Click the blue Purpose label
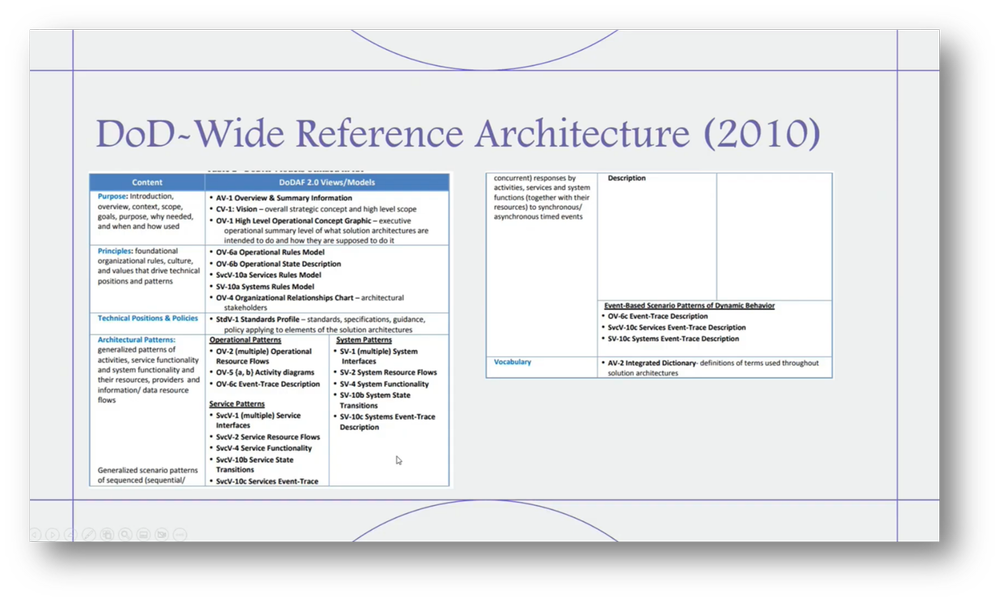The image size is (1000, 602). [x=112, y=196]
